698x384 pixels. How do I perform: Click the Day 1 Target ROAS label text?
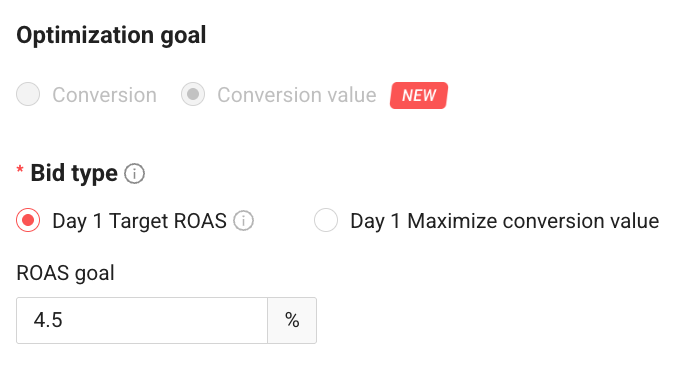click(x=139, y=221)
